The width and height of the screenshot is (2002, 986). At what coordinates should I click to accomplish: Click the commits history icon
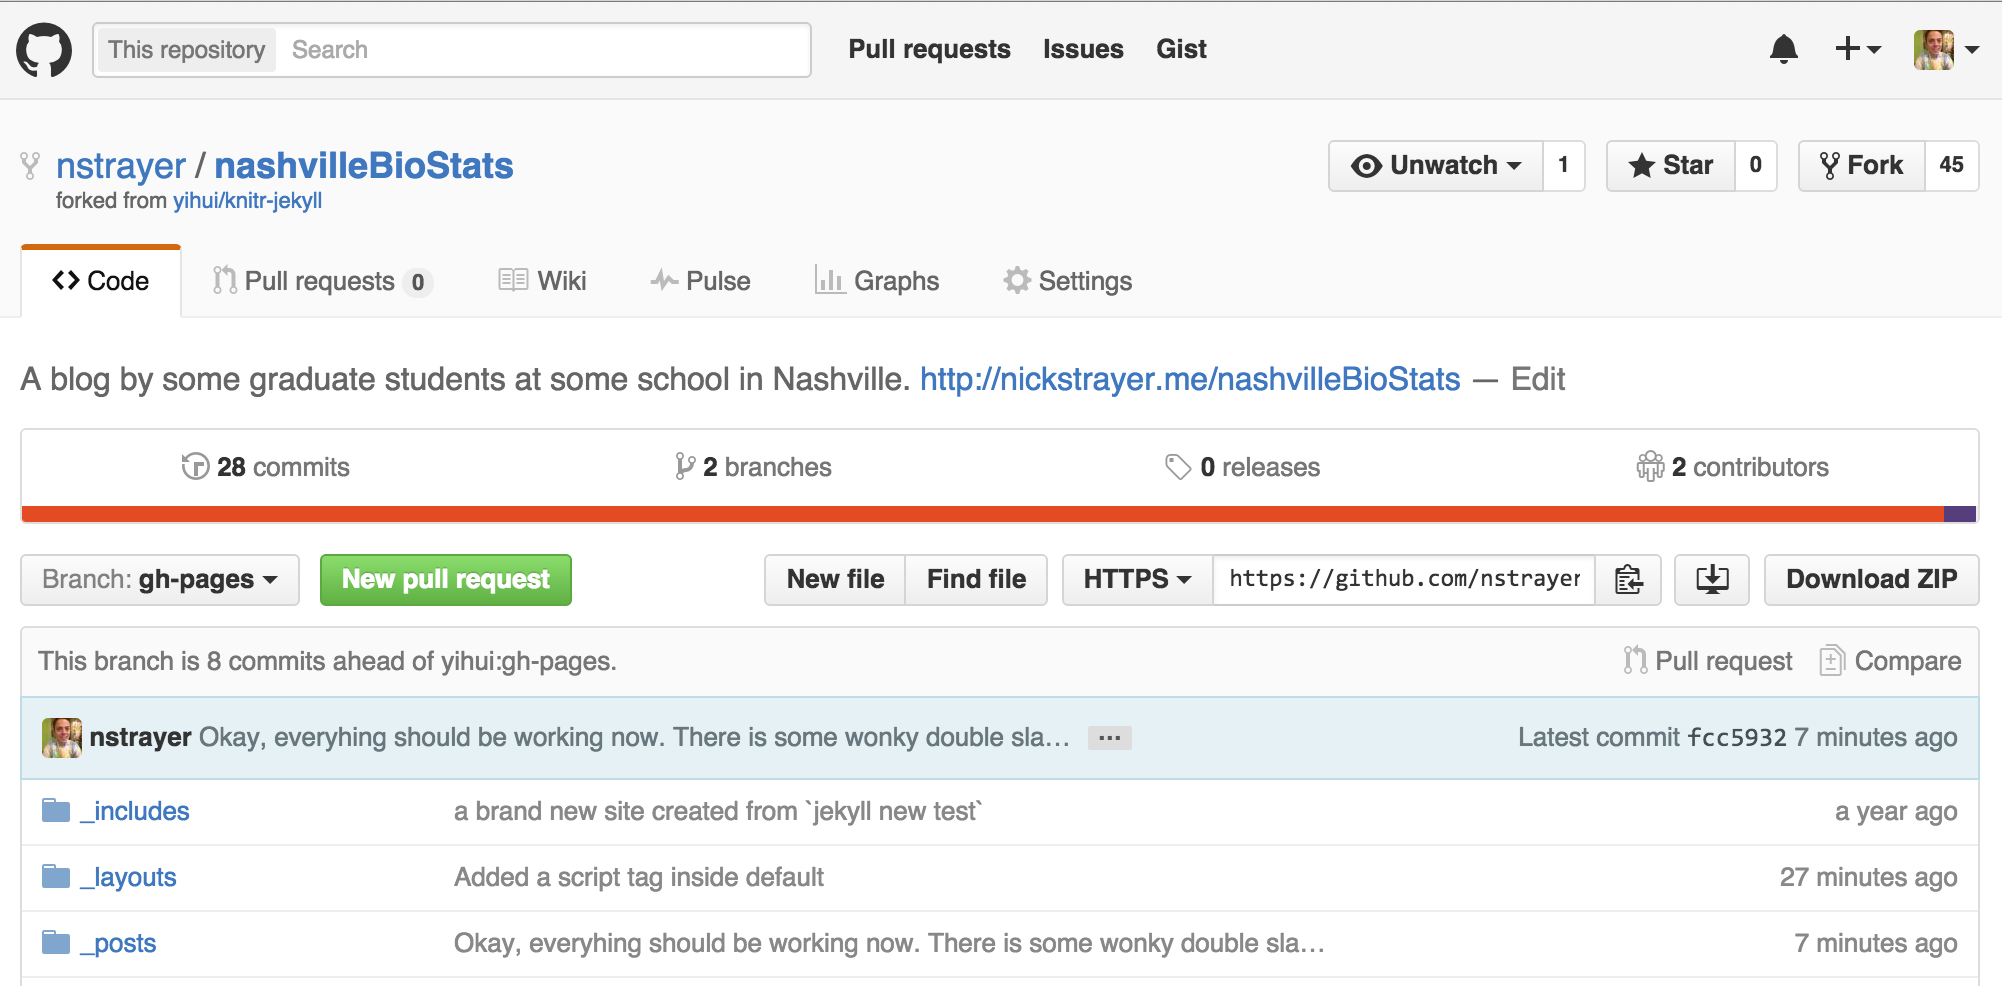point(195,467)
